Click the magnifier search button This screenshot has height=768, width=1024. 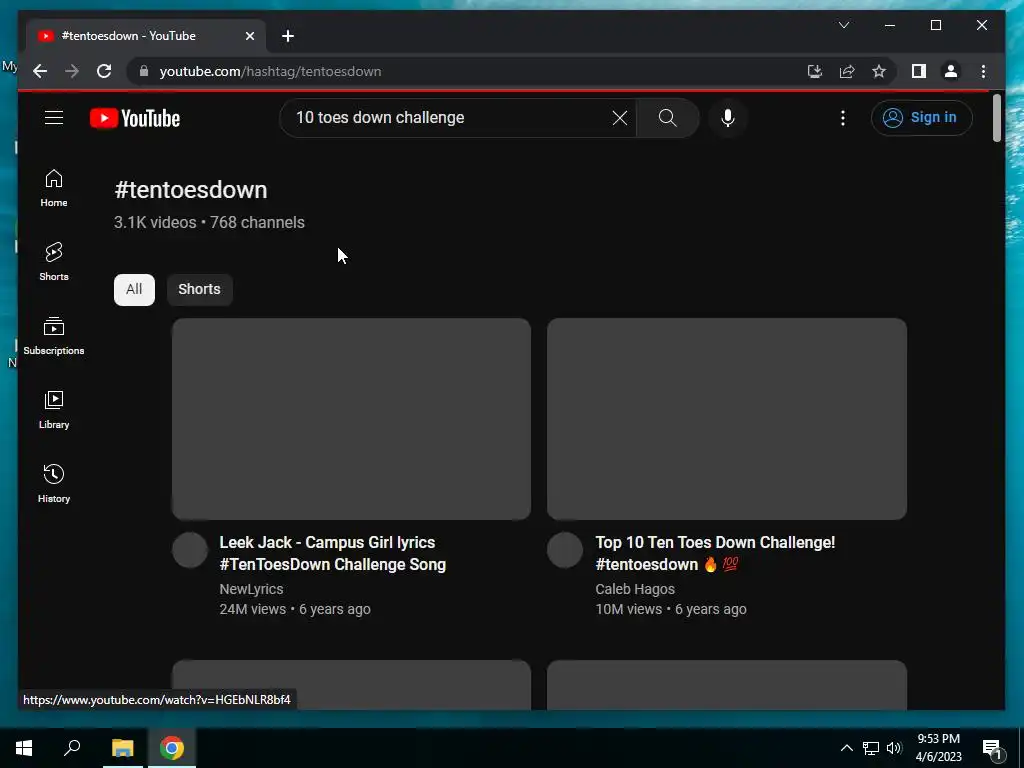667,118
